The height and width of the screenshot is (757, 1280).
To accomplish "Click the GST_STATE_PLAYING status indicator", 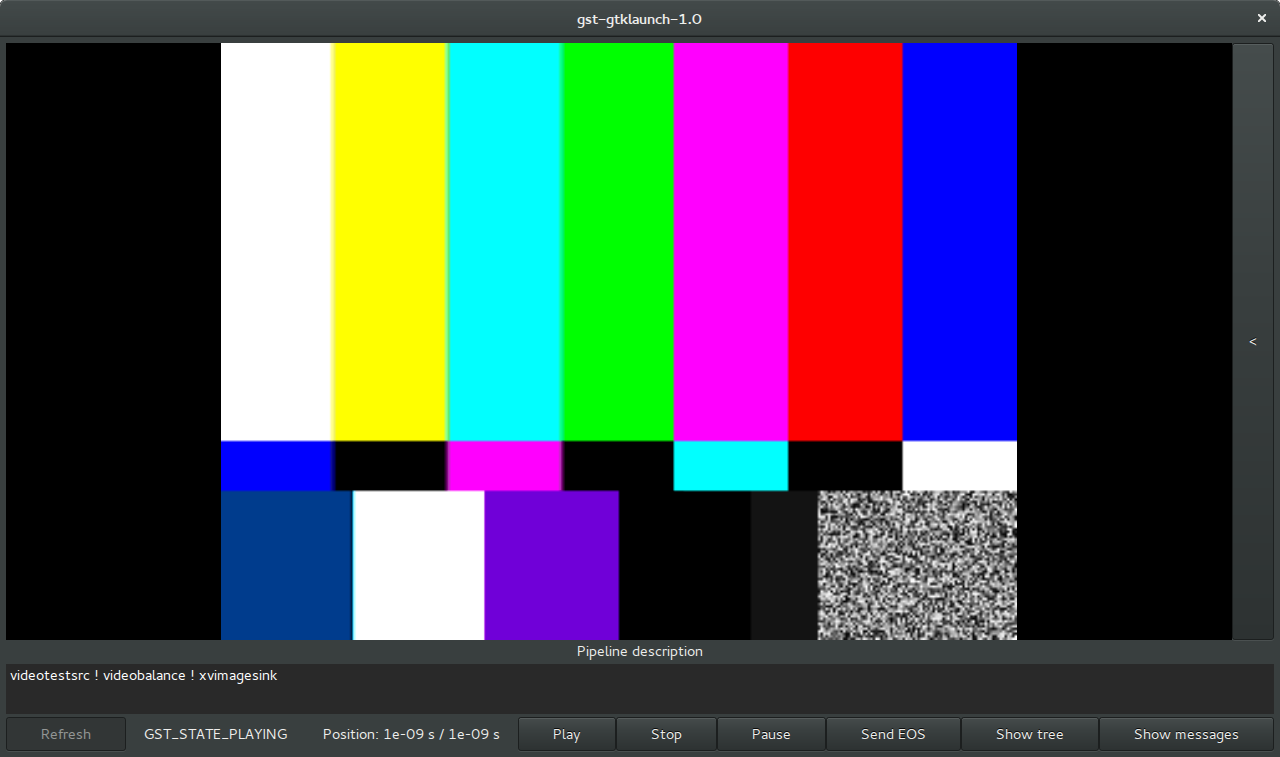I will (215, 733).
